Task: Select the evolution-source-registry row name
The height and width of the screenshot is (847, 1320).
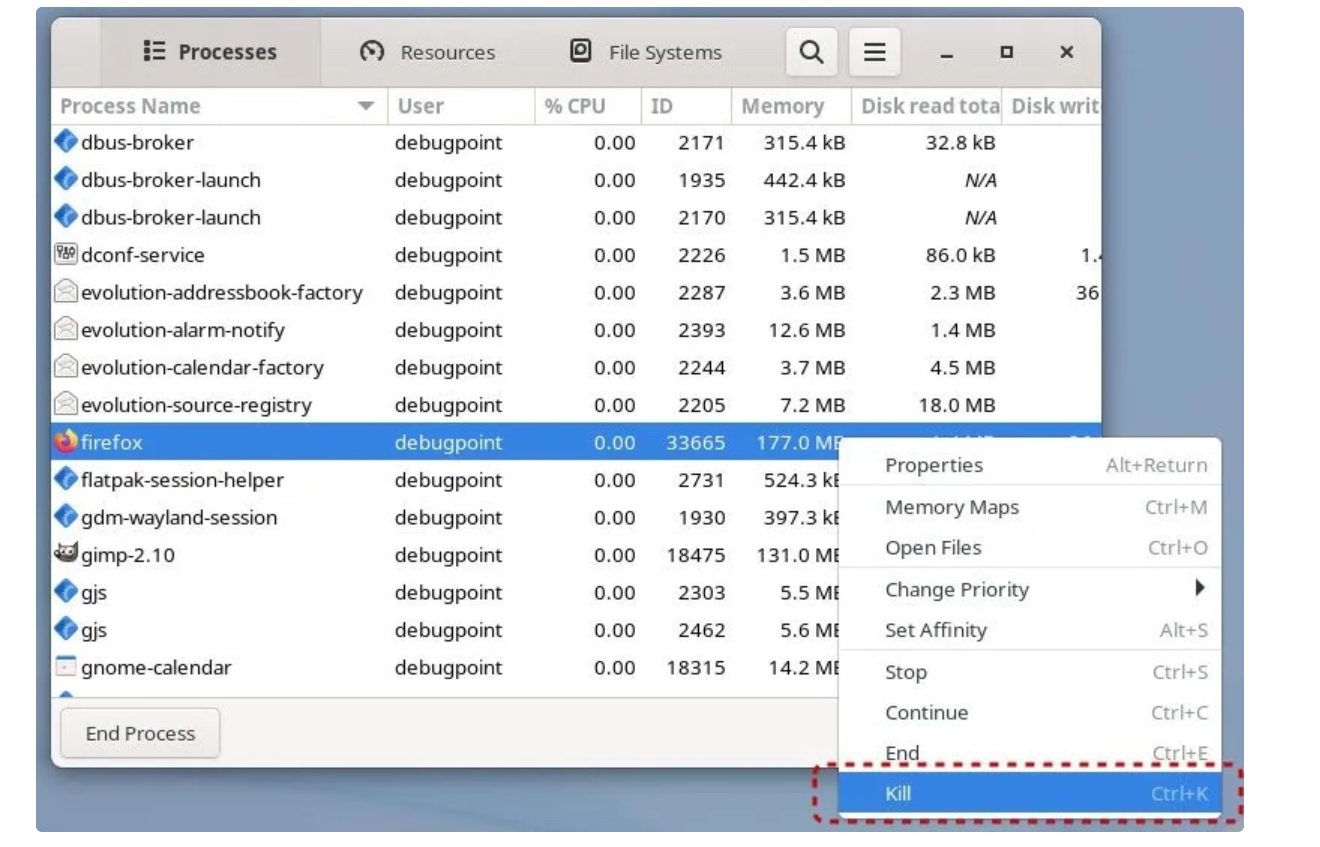Action: point(197,405)
